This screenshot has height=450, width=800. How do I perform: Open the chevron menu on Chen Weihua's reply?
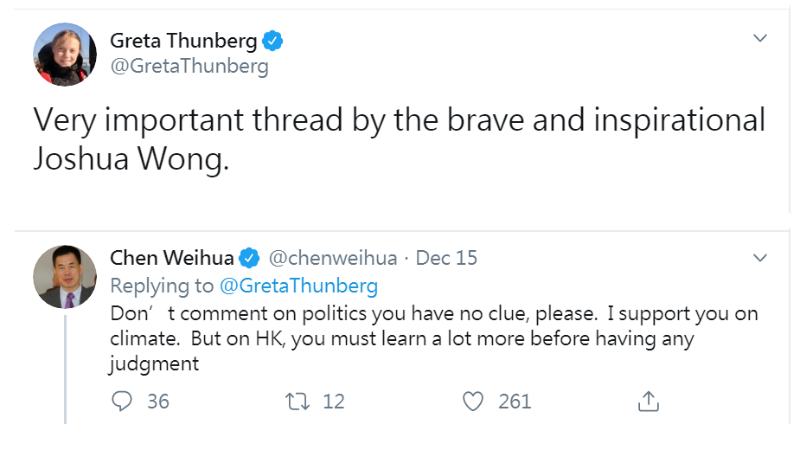[760, 257]
